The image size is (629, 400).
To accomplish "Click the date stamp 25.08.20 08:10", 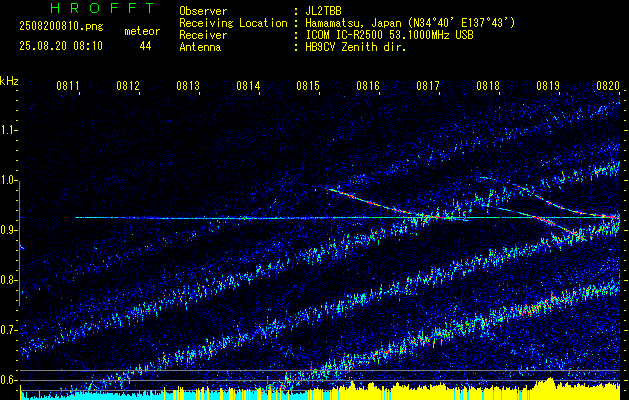I will pyautogui.click(x=61, y=46).
